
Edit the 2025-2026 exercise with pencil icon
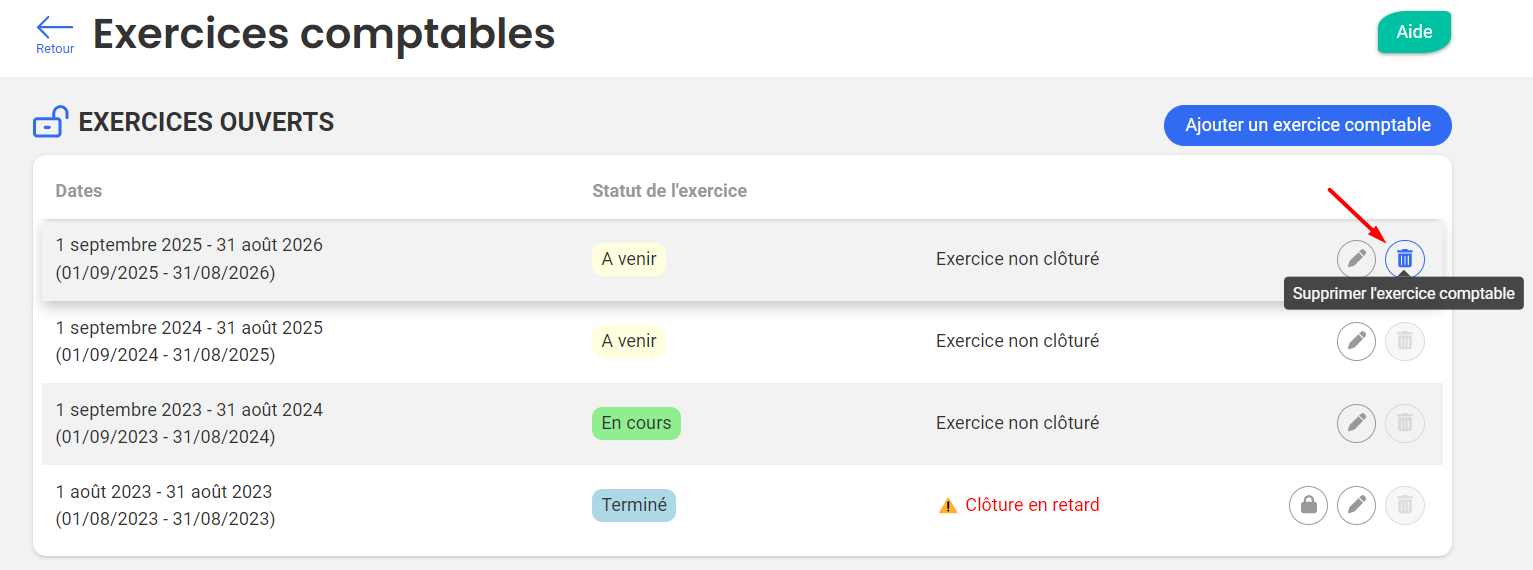pos(1356,259)
